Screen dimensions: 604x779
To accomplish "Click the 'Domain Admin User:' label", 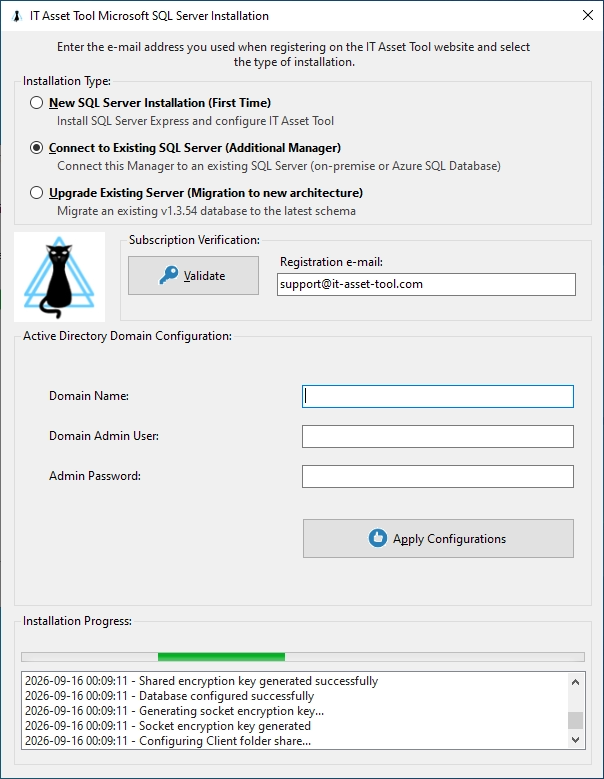I will pyautogui.click(x=104, y=436).
